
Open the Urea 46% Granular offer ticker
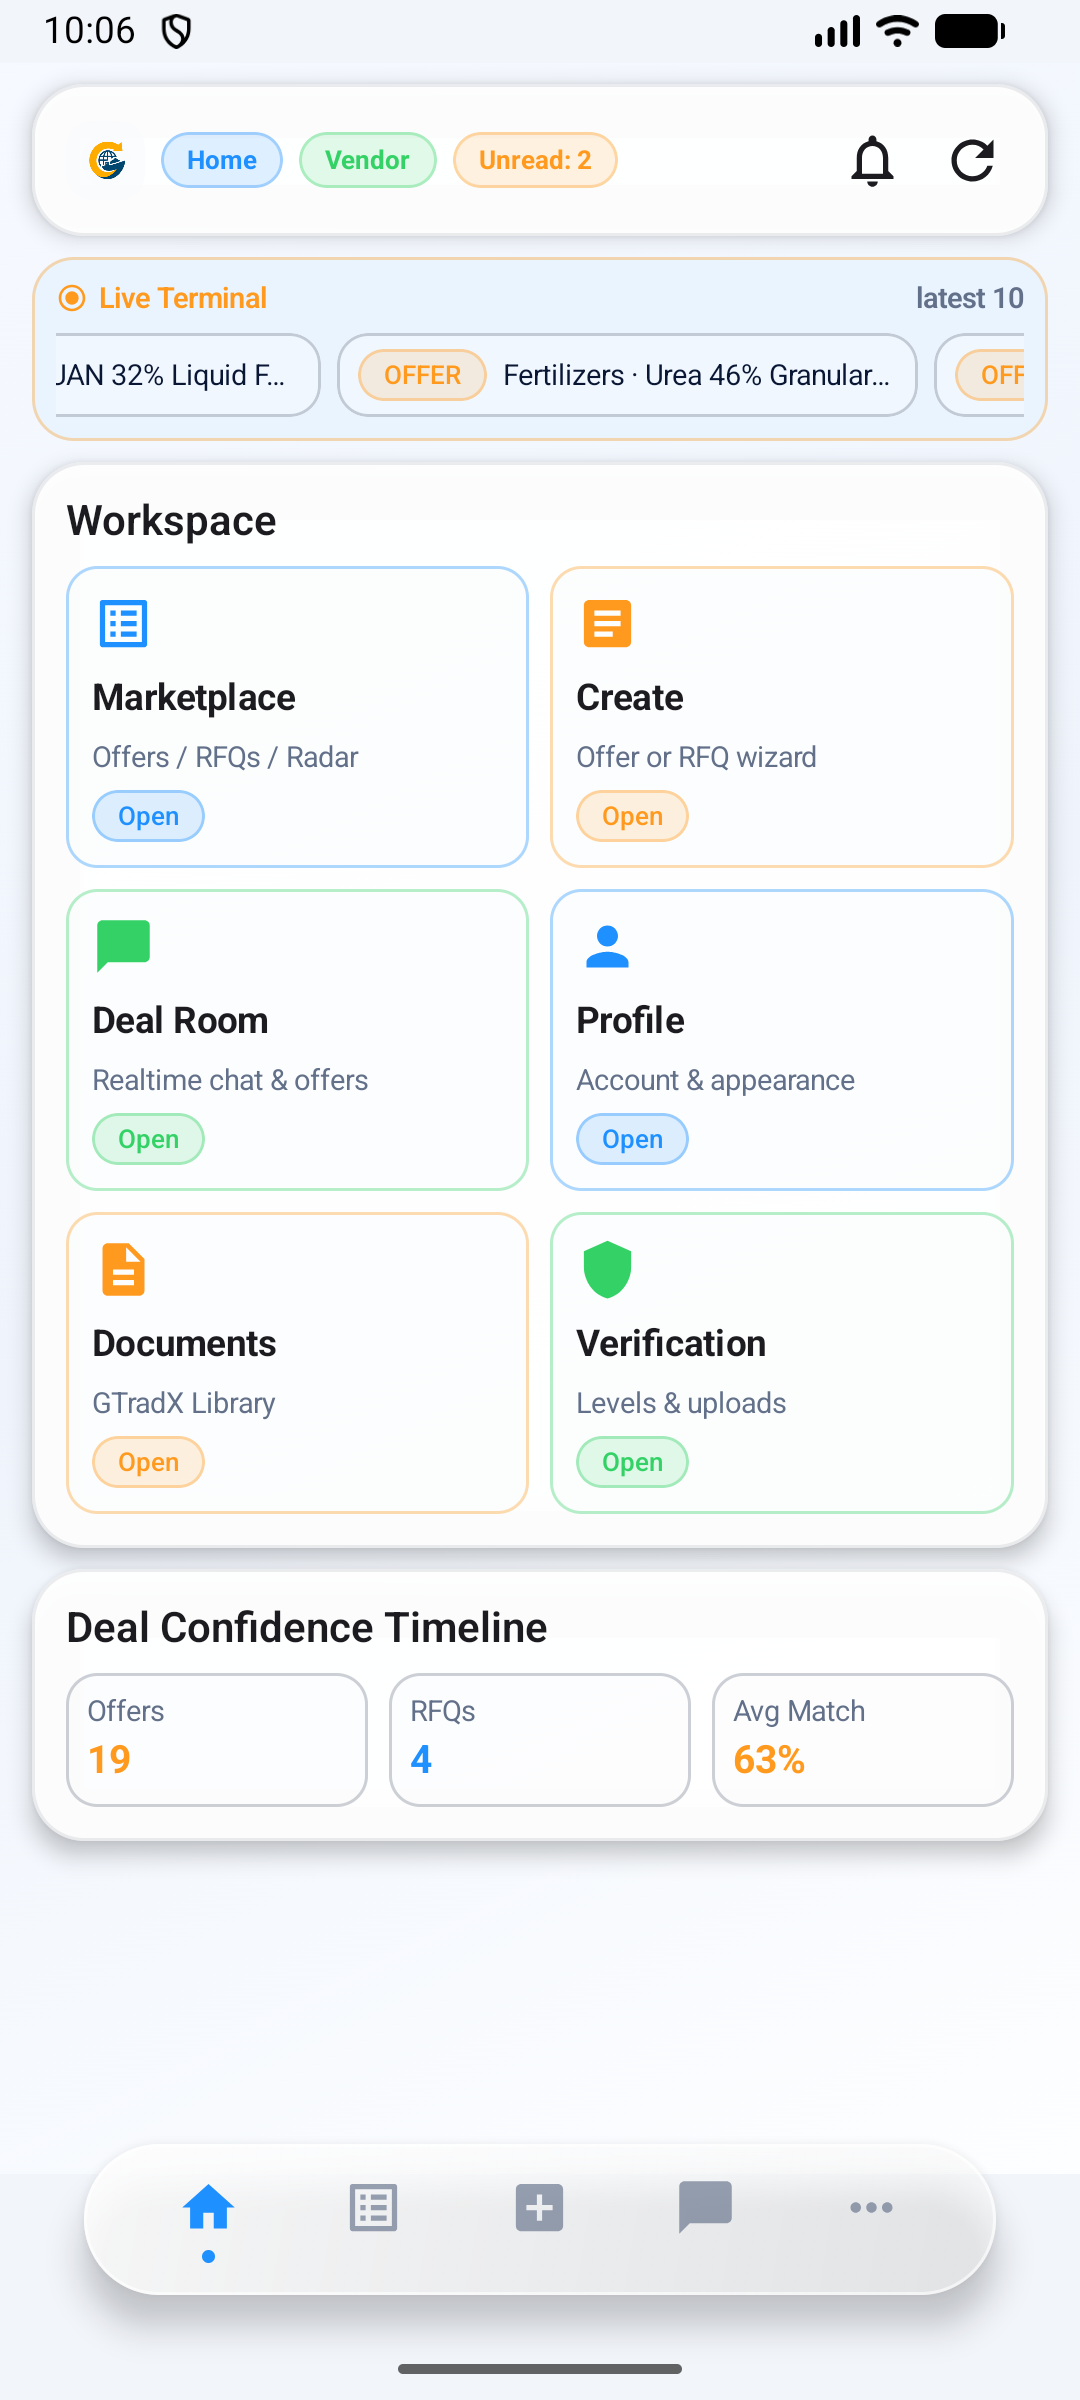coord(627,375)
